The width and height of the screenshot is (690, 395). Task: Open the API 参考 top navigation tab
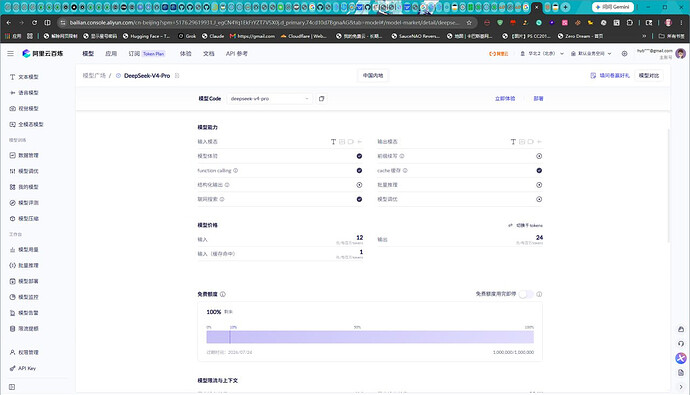237,54
